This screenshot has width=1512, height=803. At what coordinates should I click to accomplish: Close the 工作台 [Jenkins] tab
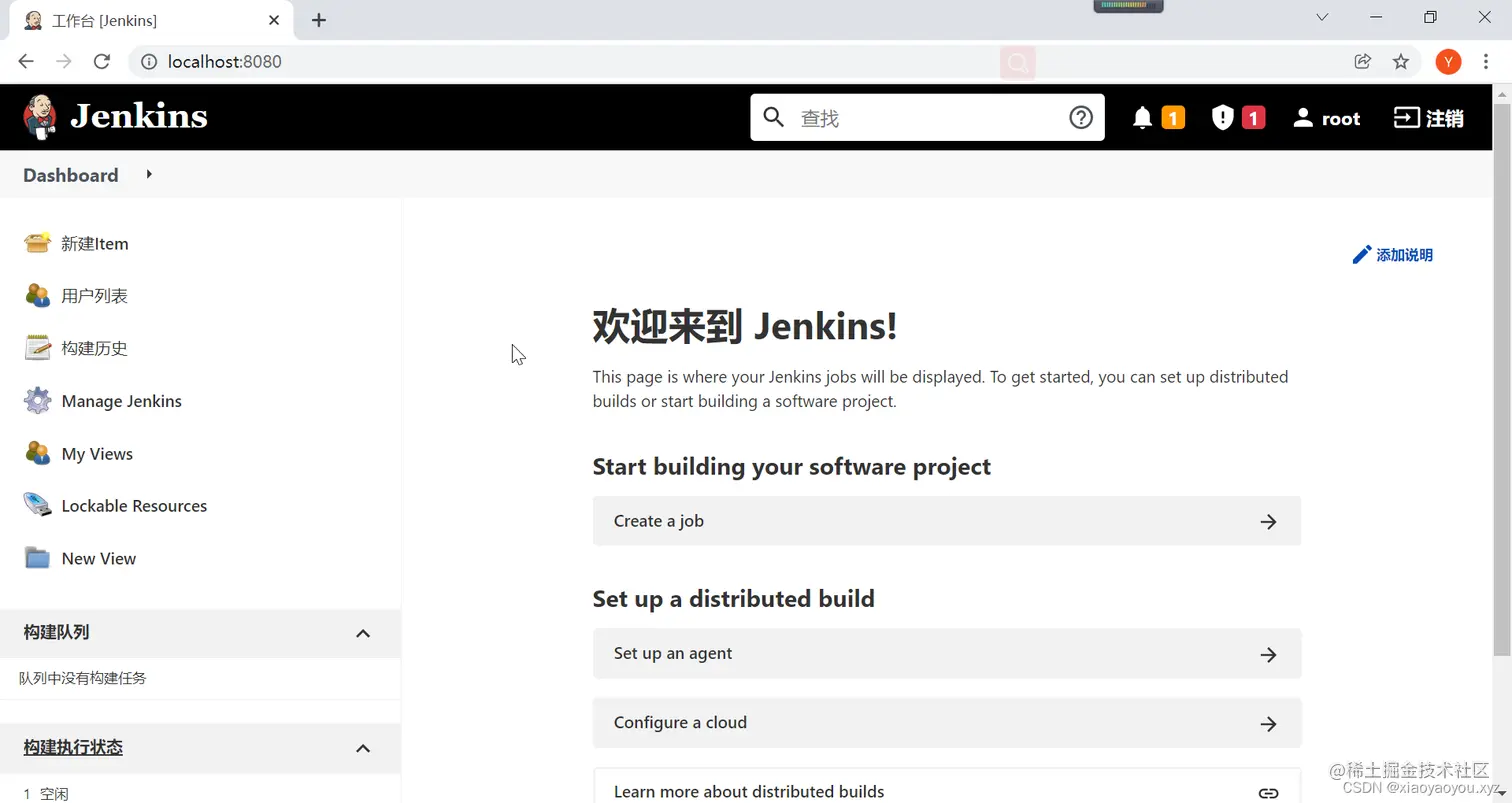tap(274, 20)
